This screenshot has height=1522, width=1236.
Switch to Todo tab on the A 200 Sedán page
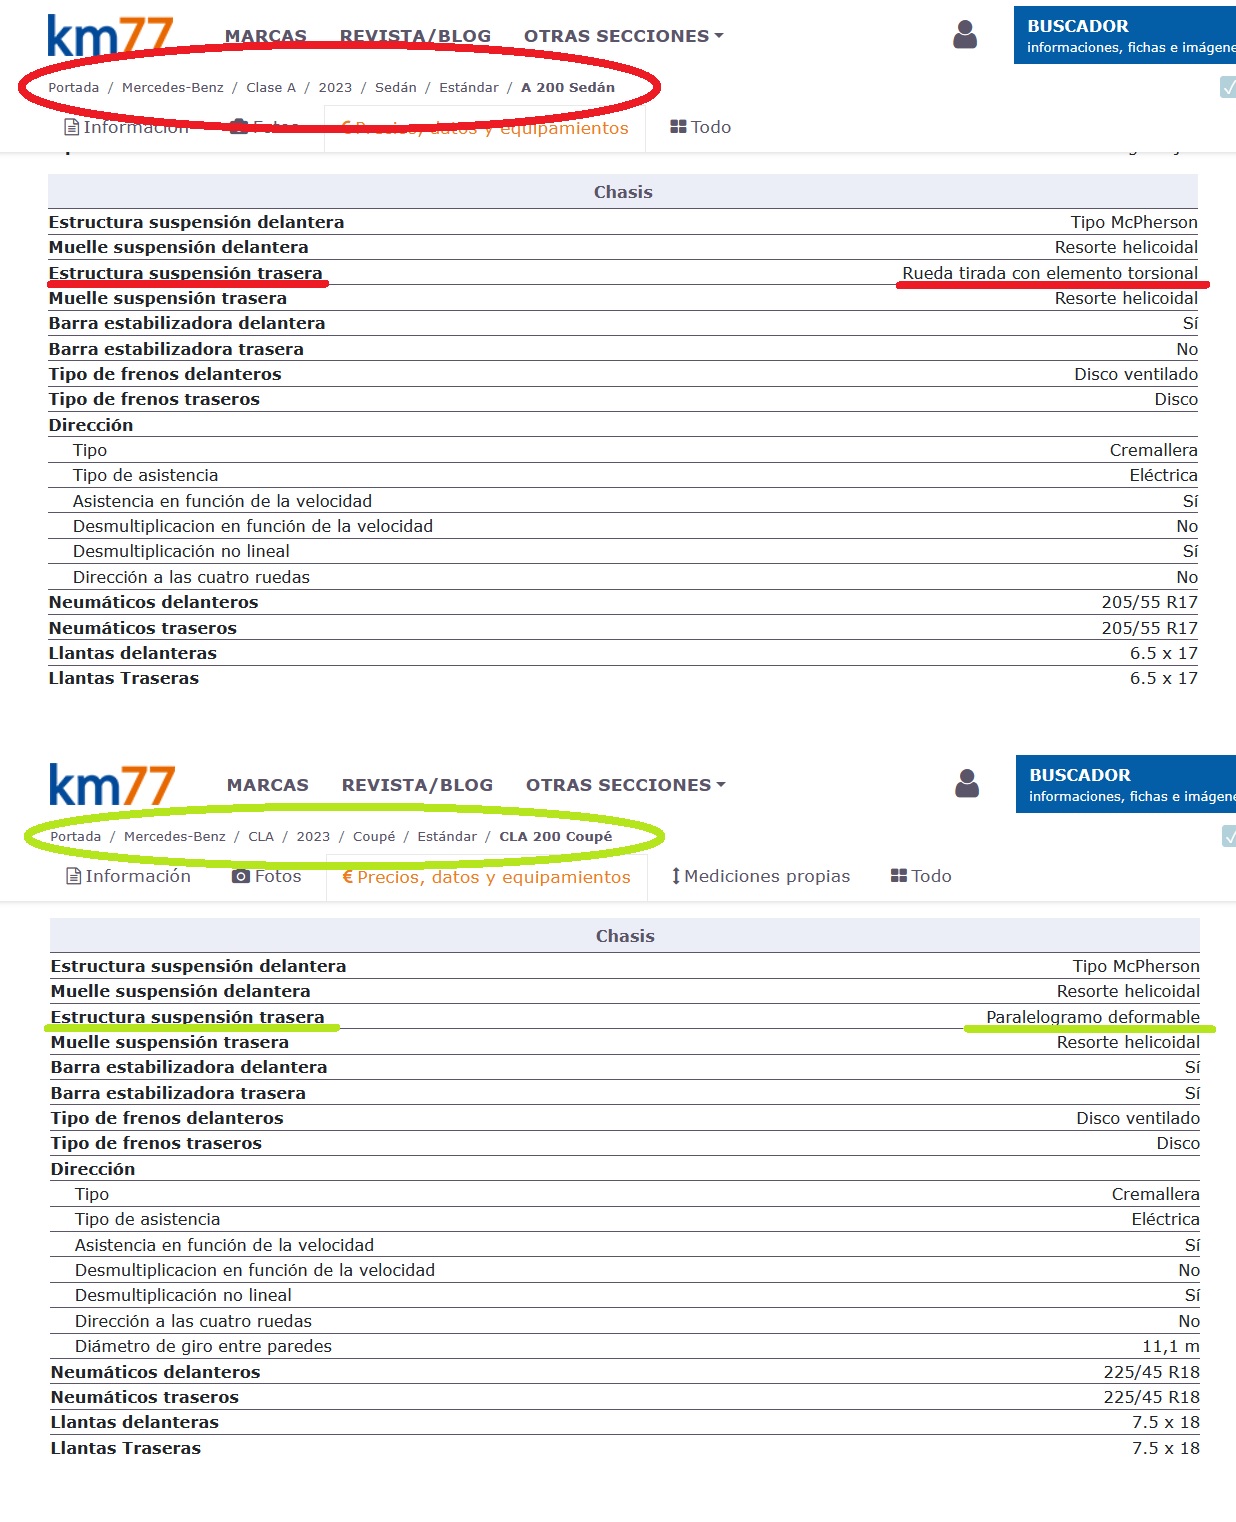click(701, 127)
